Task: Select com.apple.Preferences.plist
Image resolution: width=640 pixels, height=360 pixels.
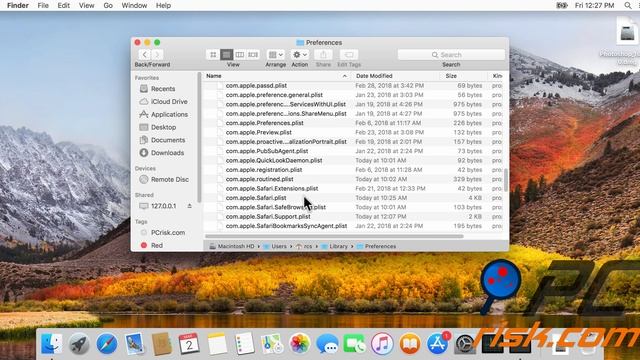Action: pyautogui.click(x=264, y=123)
